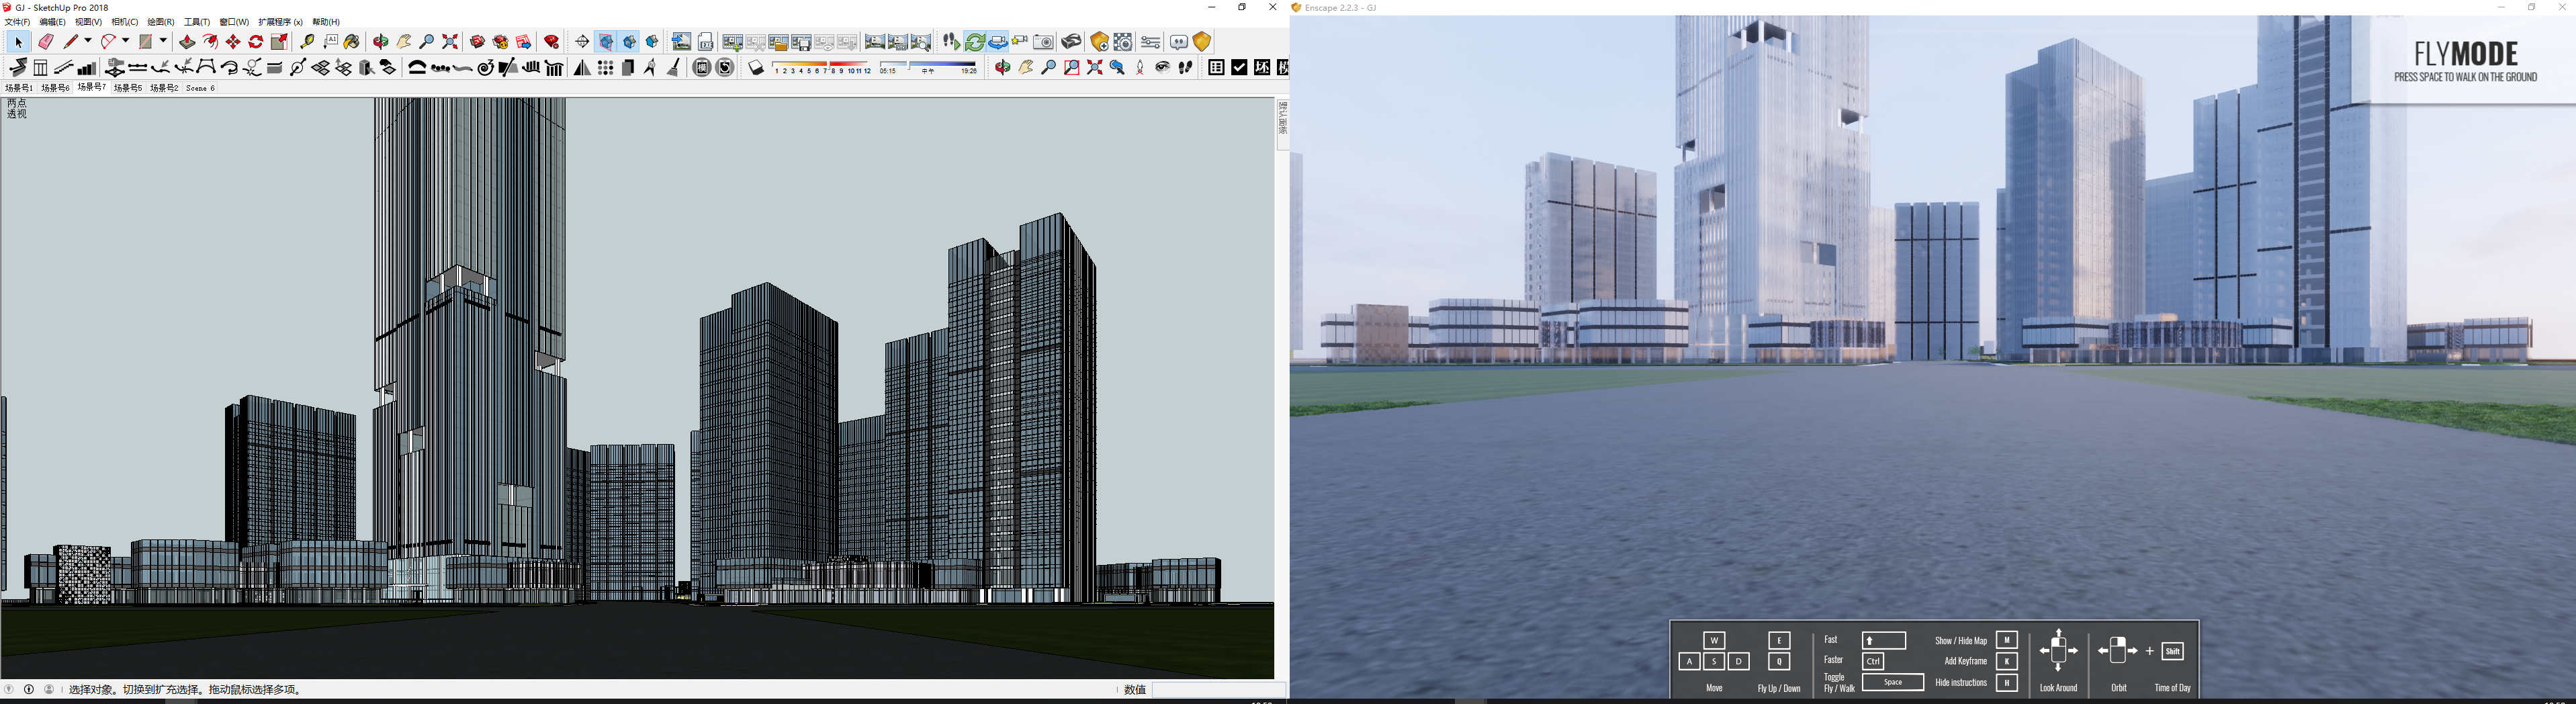Select the Offset tool
2576x704 pixels.
[x=210, y=42]
